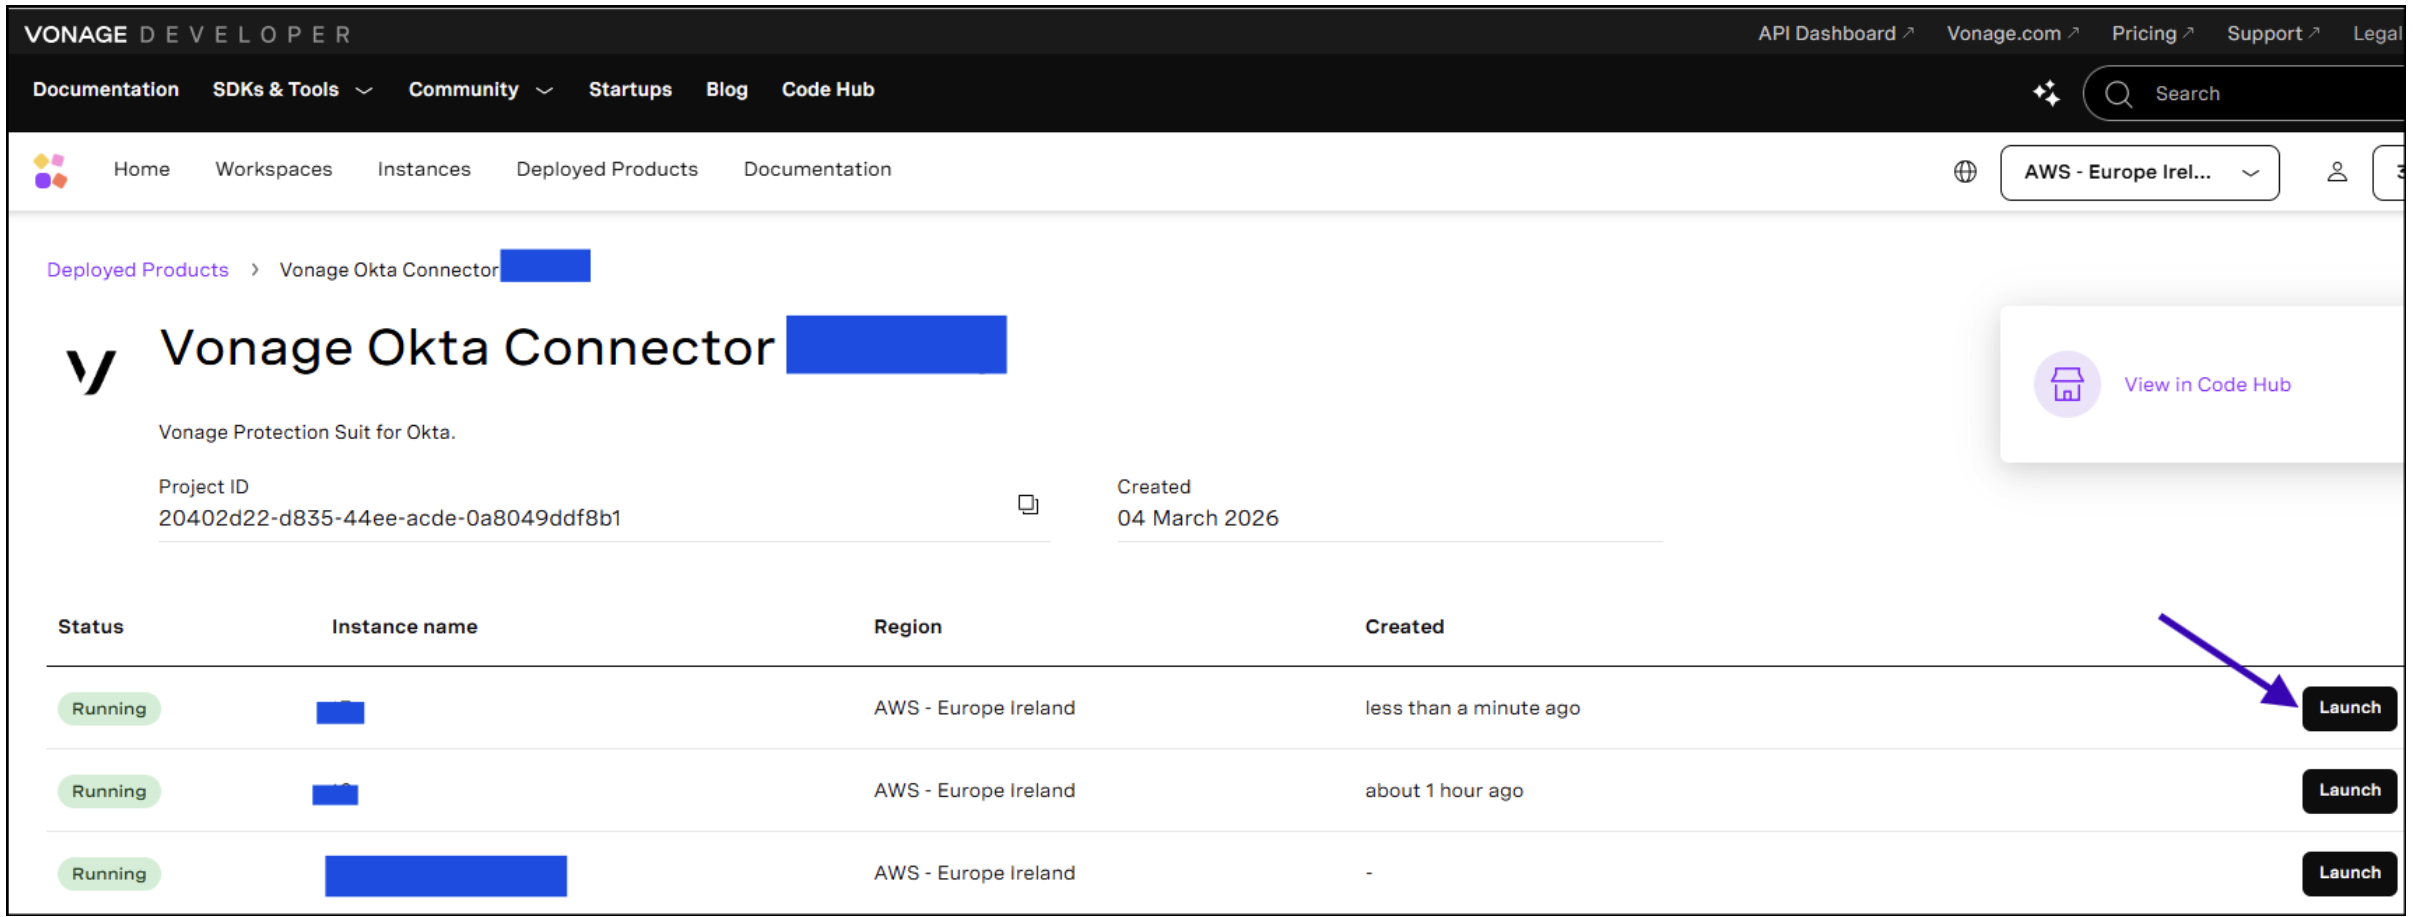Click the Created date 04 March 2026
2413x917 pixels.
(x=1198, y=518)
